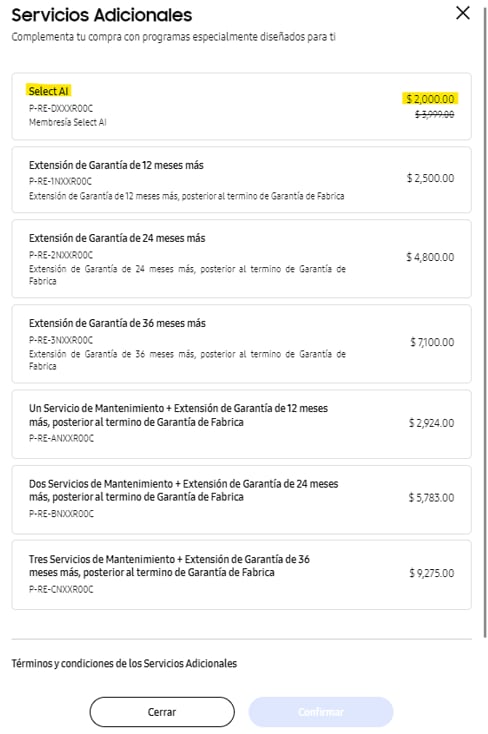488x734 pixels.
Task: Choose Extensión de Garantía de 36 meses más
Action: pyautogui.click(x=241, y=344)
